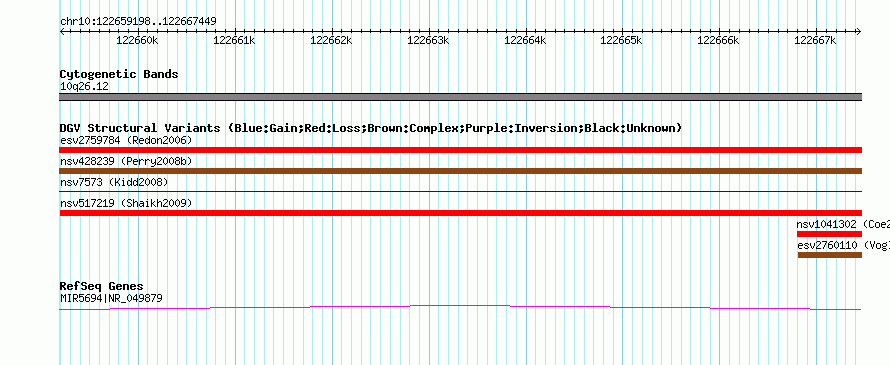Click the 122663k ruler tick label
Image resolution: width=890 pixels, height=365 pixels.
pyautogui.click(x=429, y=41)
